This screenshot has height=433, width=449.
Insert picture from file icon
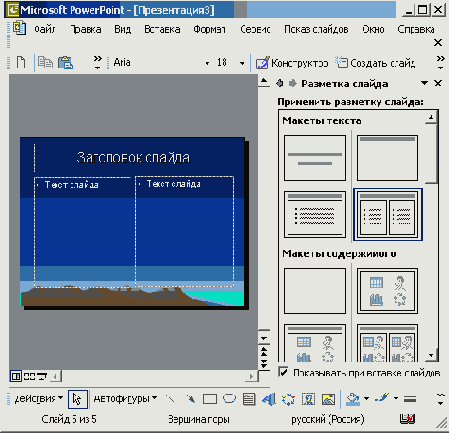[328, 399]
